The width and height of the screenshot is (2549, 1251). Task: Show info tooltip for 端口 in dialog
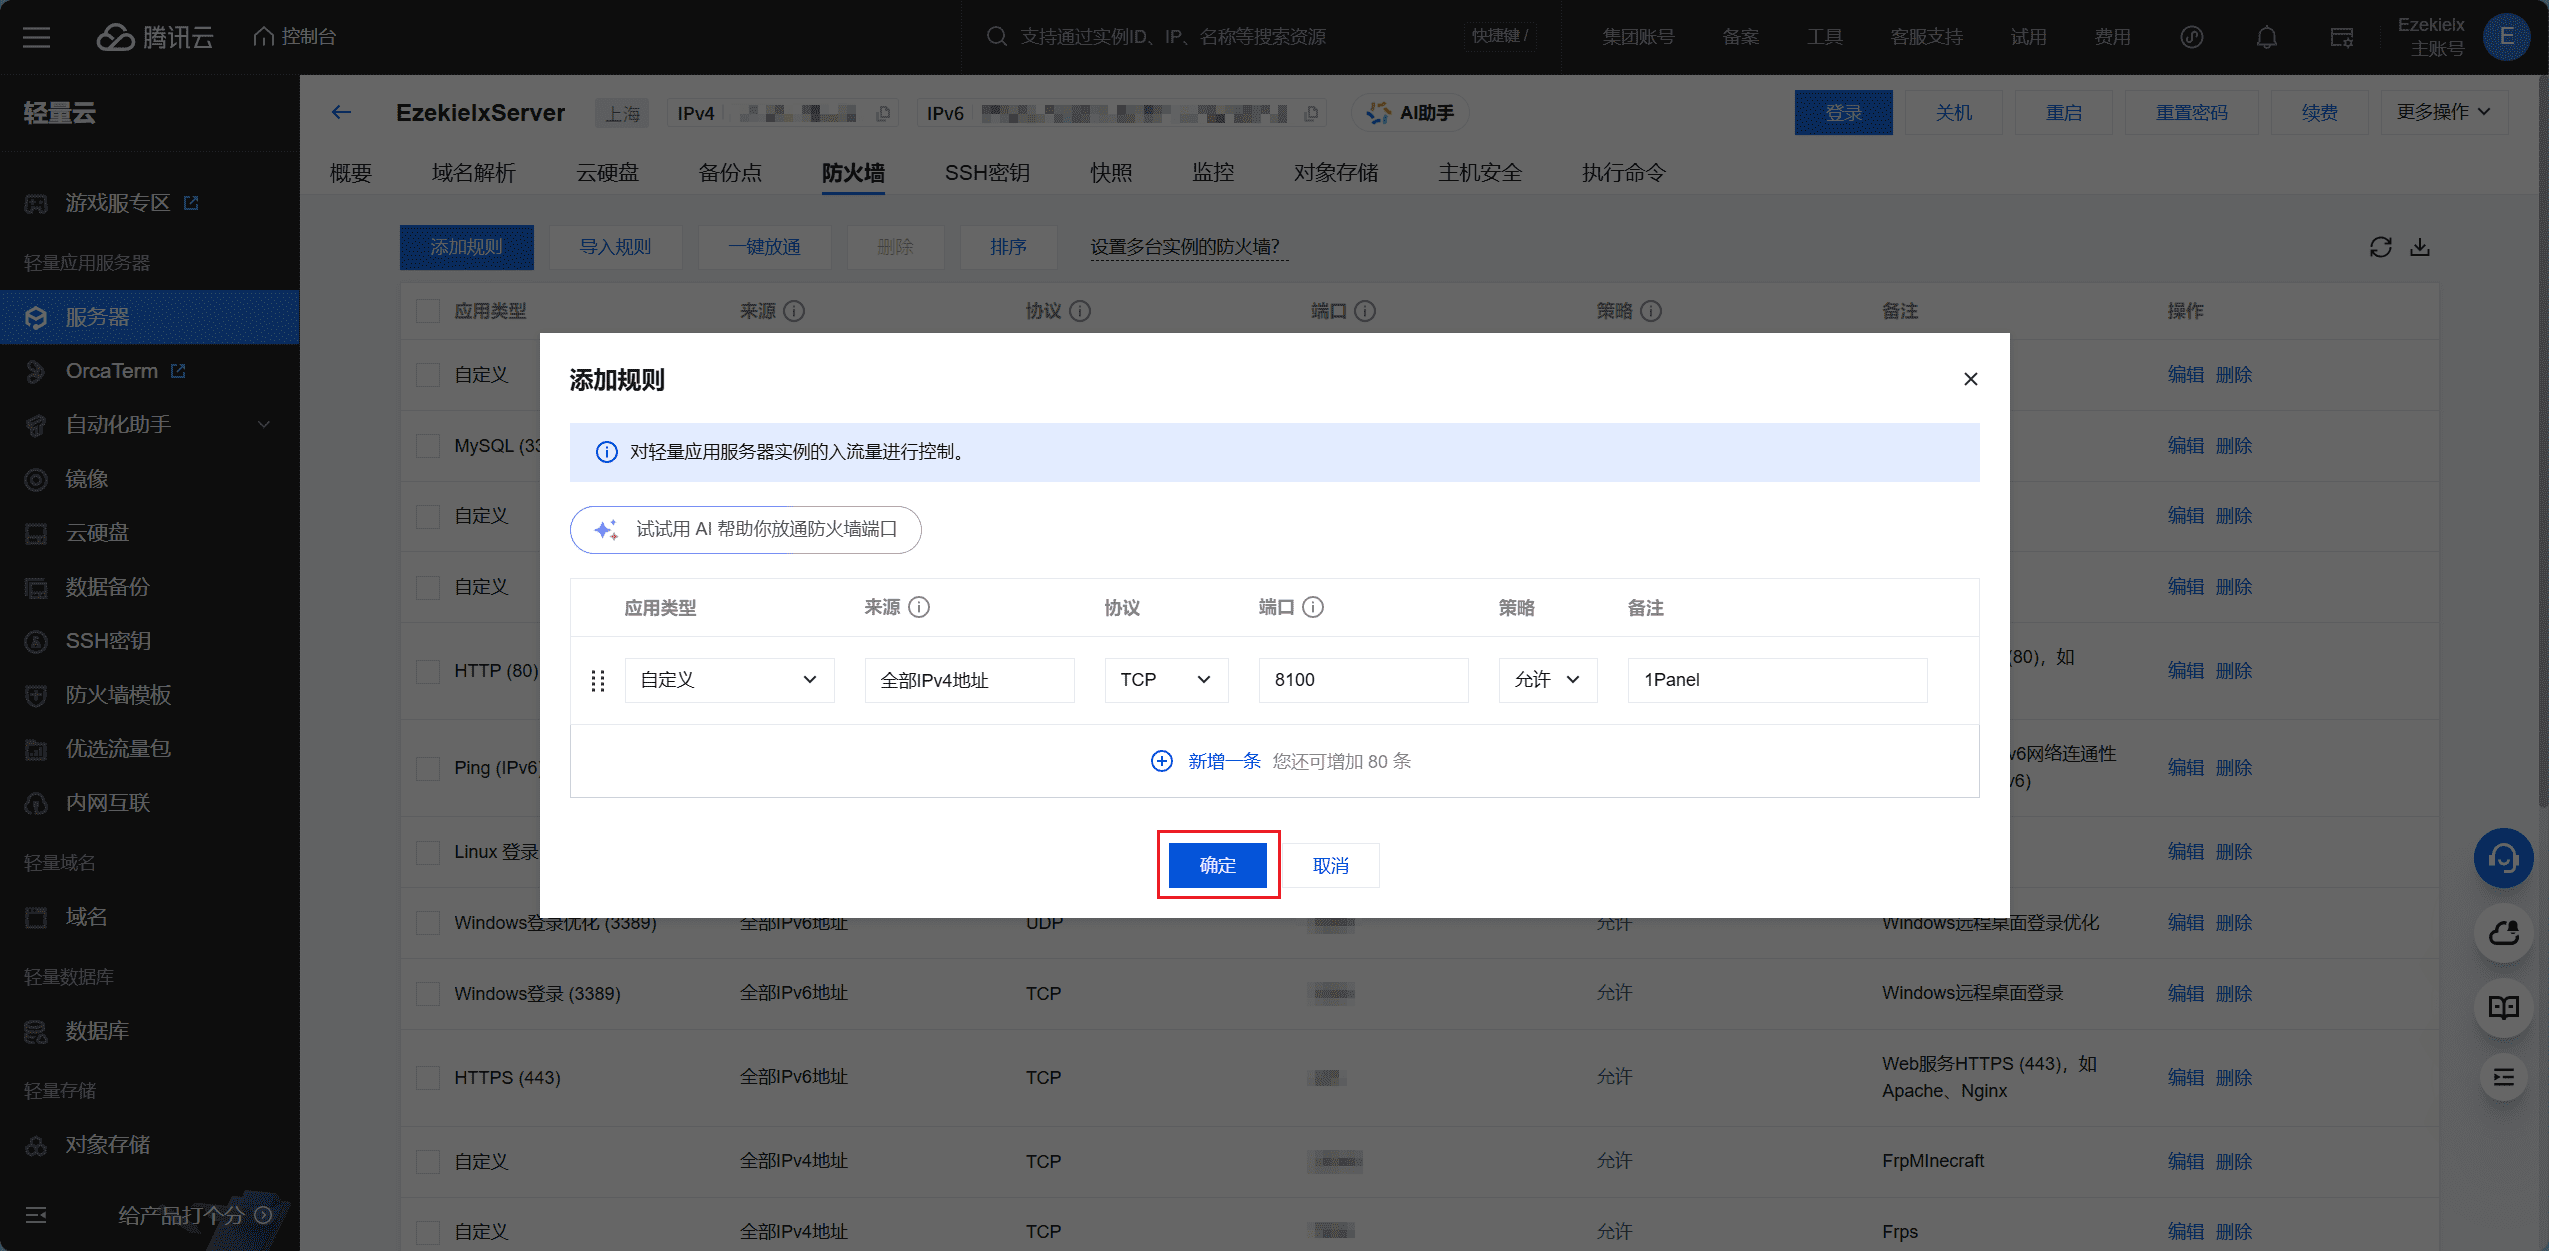[1313, 607]
